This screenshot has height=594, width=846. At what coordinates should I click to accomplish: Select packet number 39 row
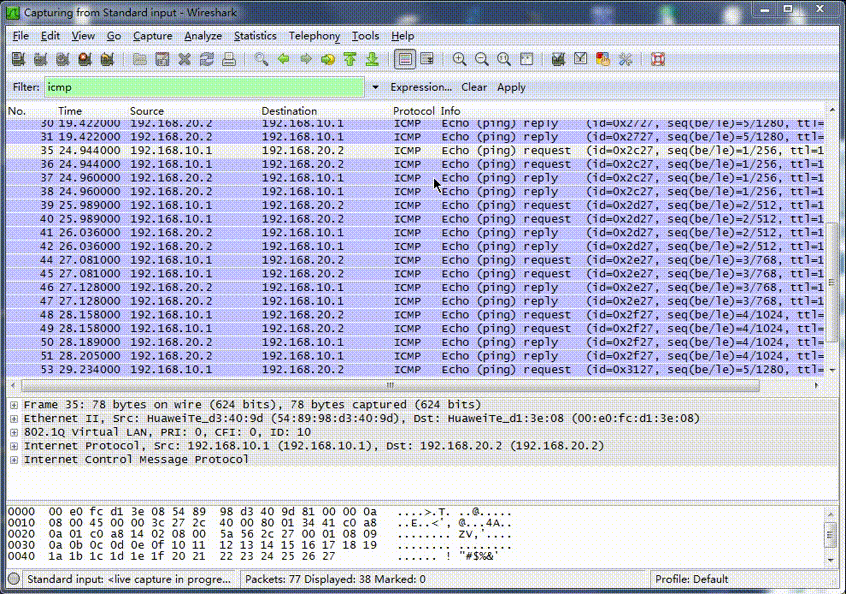[414, 206]
